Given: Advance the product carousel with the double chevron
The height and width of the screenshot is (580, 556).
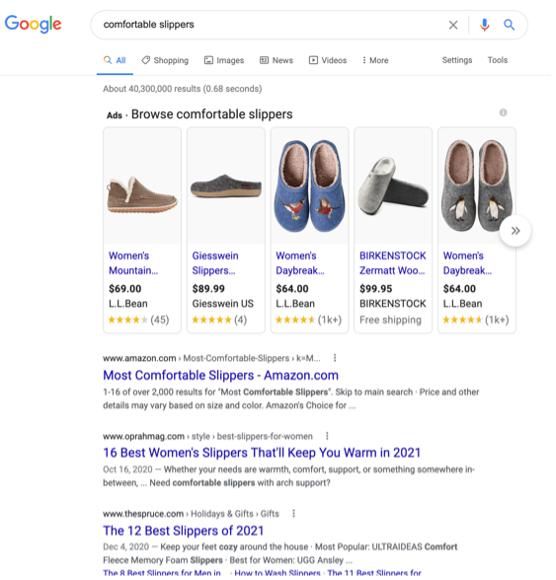Looking at the screenshot, I should (x=515, y=231).
